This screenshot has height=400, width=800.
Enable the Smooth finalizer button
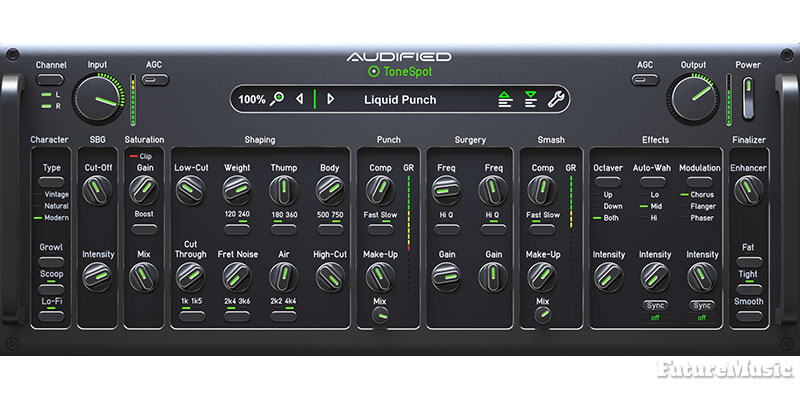click(749, 316)
